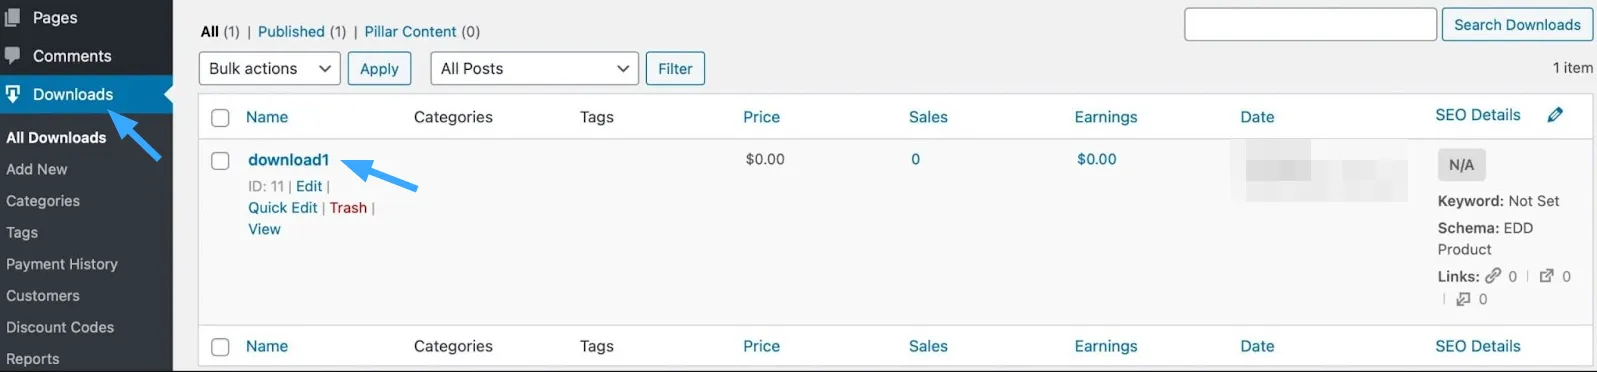Click the search downloads input field
This screenshot has height=372, width=1597.
coord(1310,25)
